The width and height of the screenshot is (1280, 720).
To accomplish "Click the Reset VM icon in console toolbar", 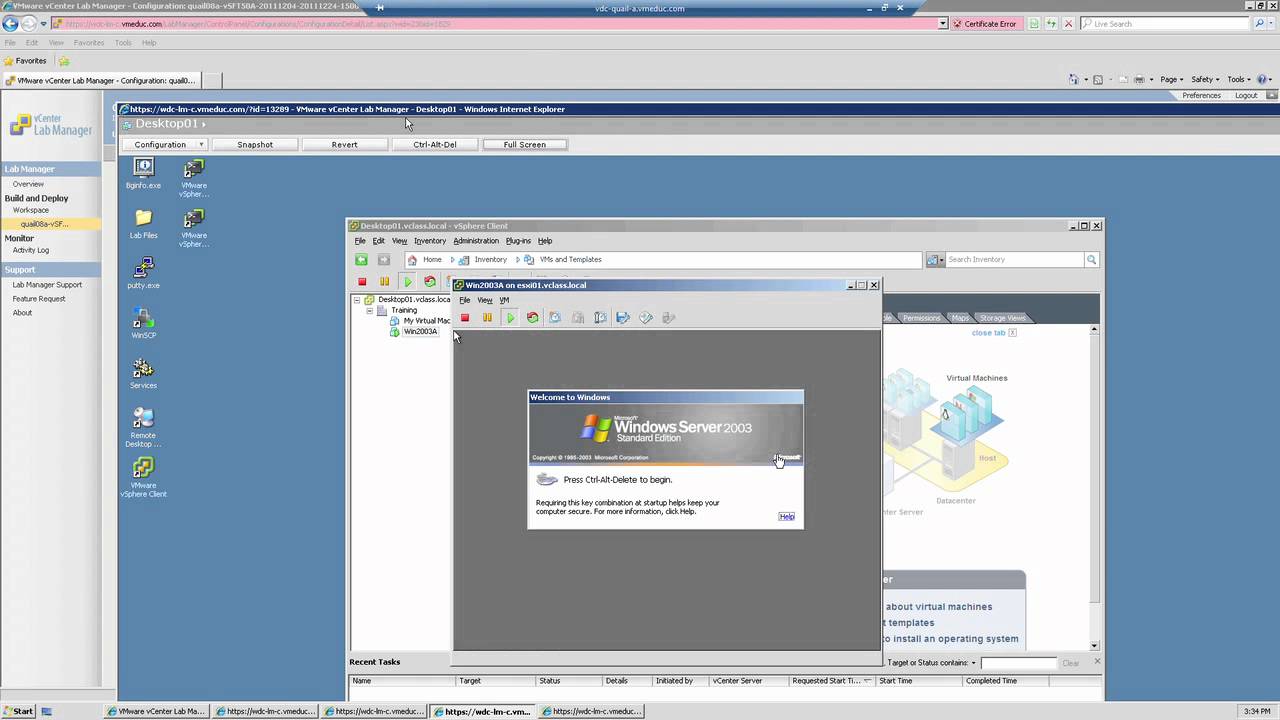I will click(532, 318).
